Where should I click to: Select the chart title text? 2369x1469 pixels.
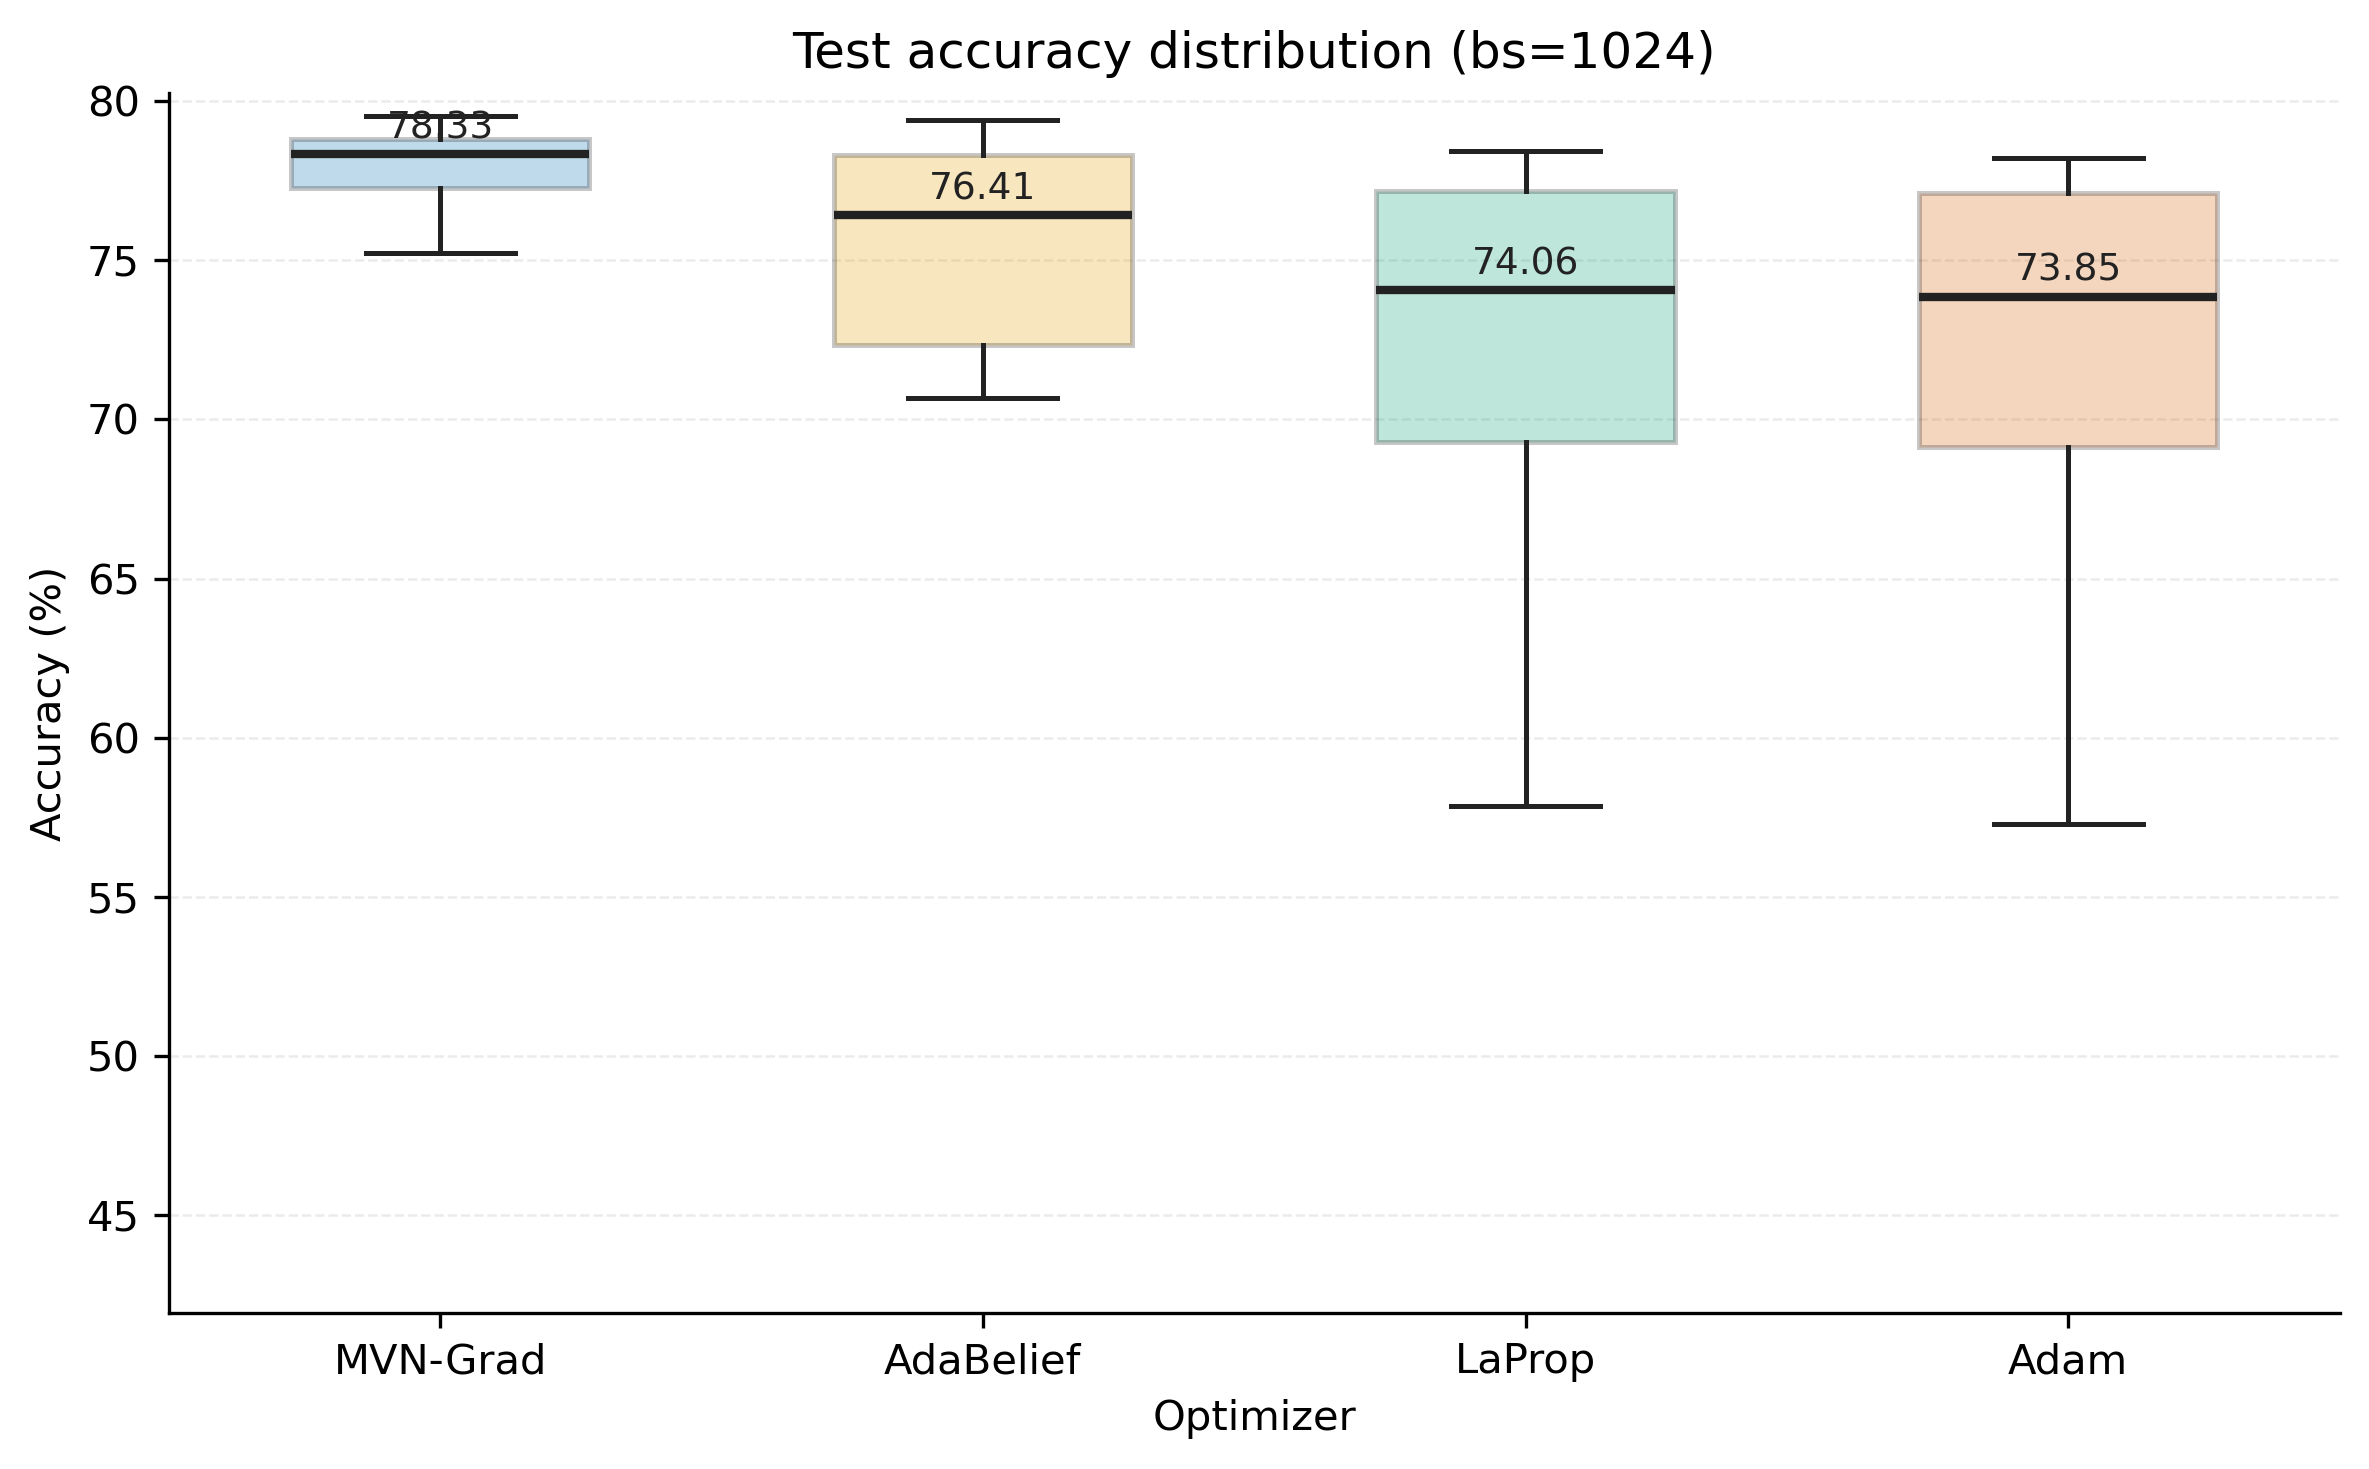tap(1253, 52)
